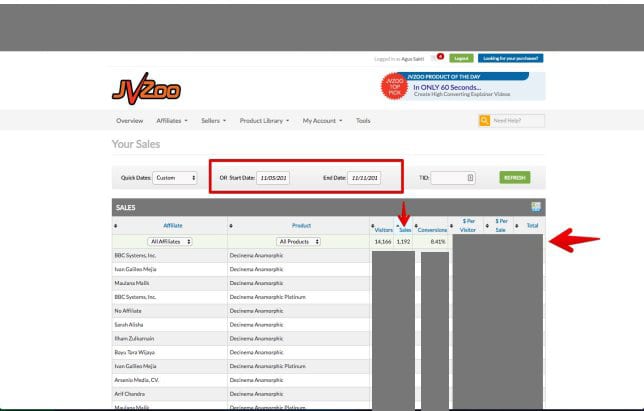Sort the table by the Conversions column header
Screen dimensions: 644x411
pos(432,230)
